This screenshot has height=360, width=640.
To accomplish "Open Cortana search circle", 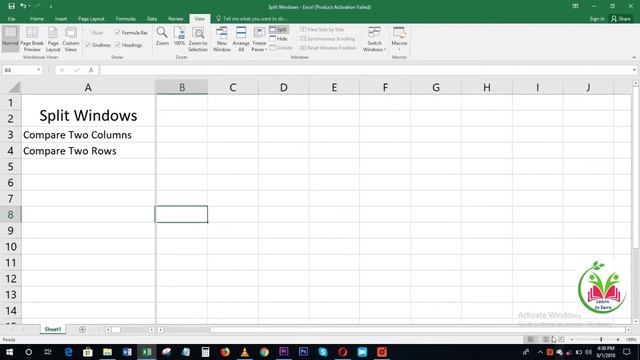I will point(29,352).
